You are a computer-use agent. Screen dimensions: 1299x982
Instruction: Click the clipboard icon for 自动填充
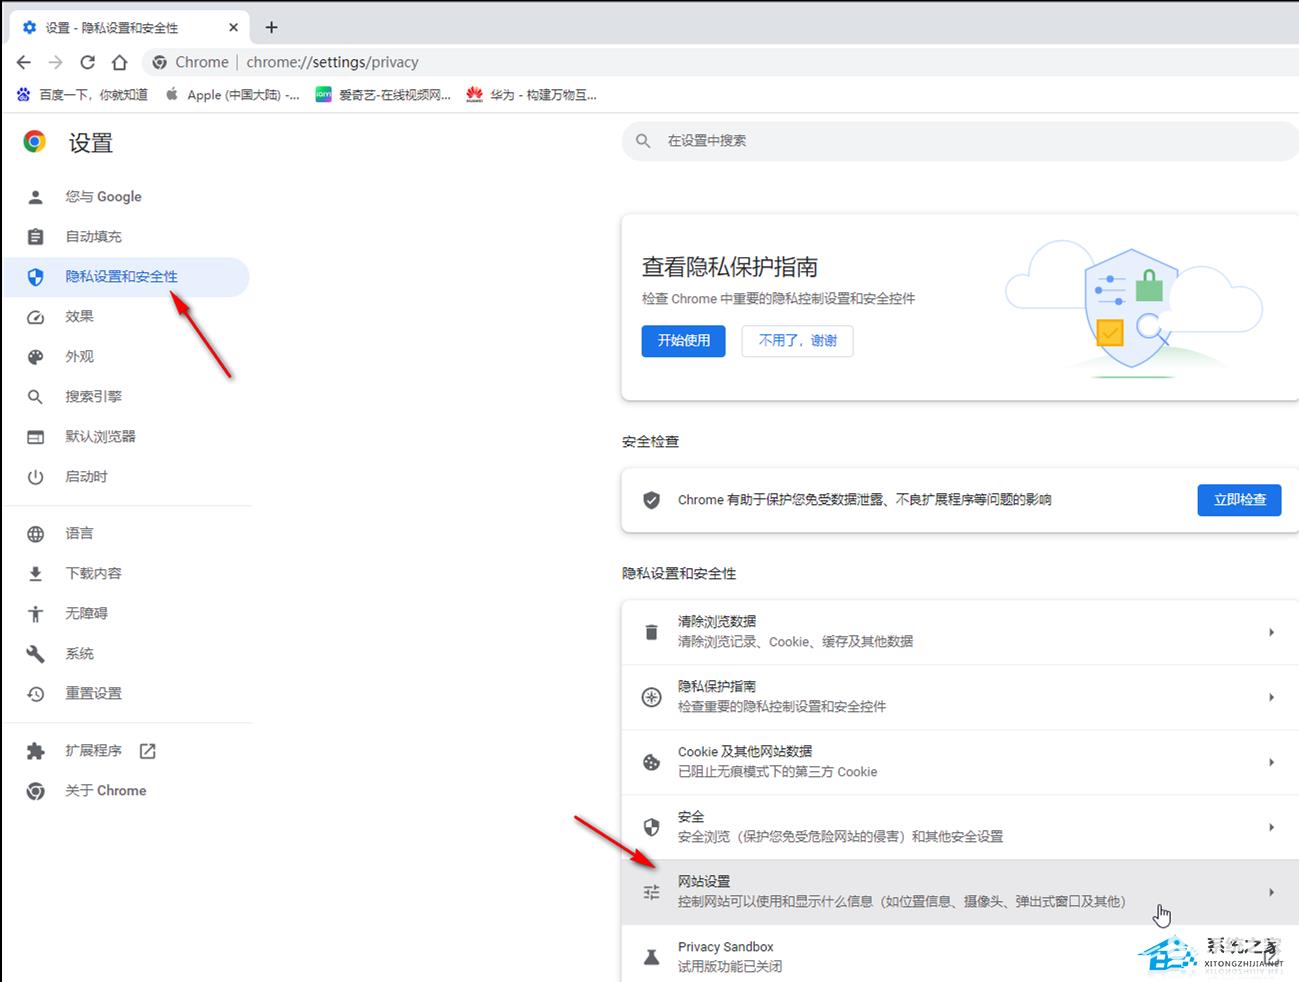[35, 237]
